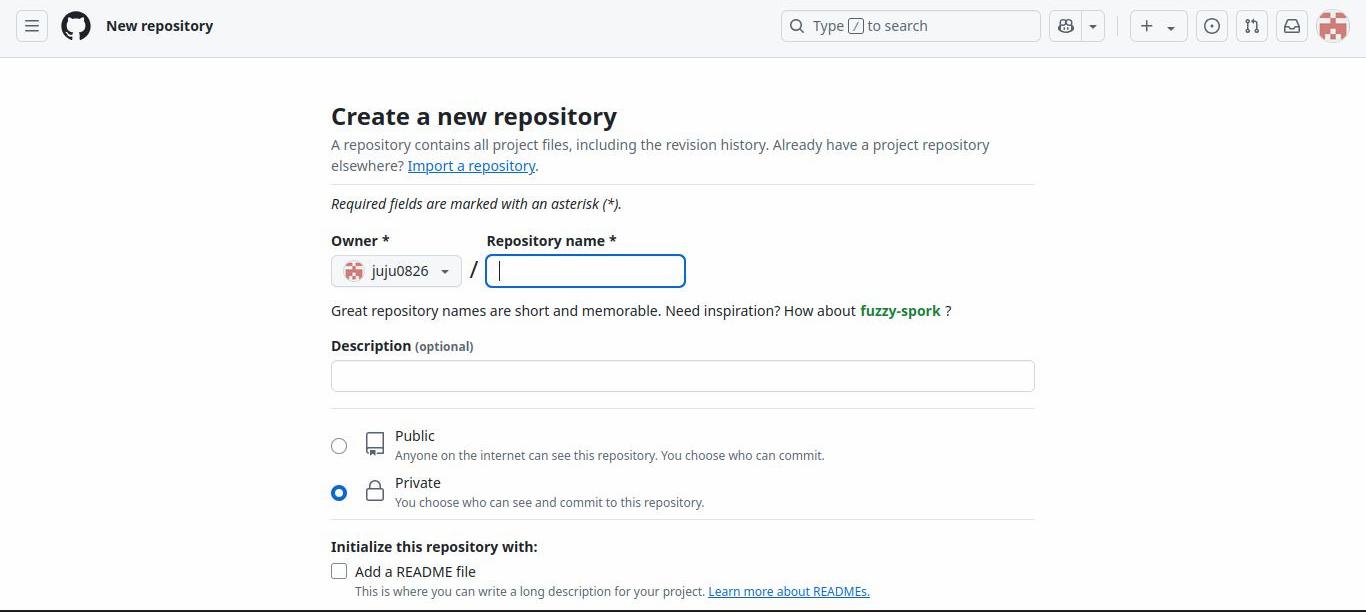Click the GitHub logo in the top bar

[75, 26]
